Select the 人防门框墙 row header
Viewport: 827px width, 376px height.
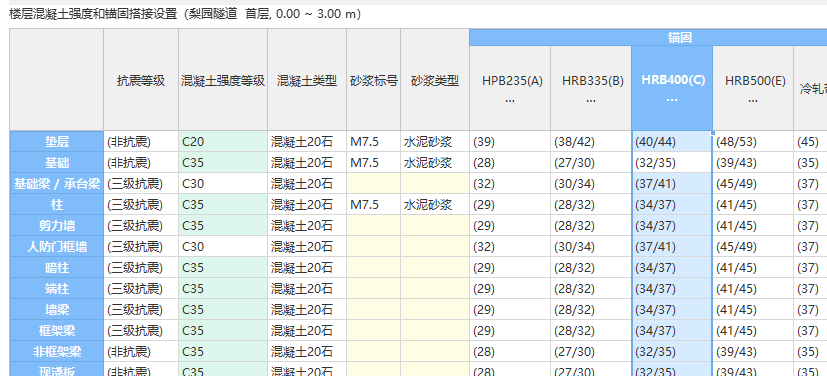pyautogui.click(x=56, y=247)
